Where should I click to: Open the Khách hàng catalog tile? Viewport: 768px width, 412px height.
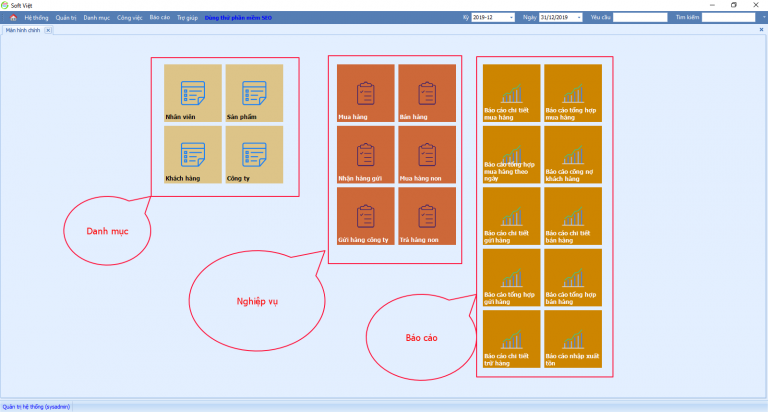192,155
